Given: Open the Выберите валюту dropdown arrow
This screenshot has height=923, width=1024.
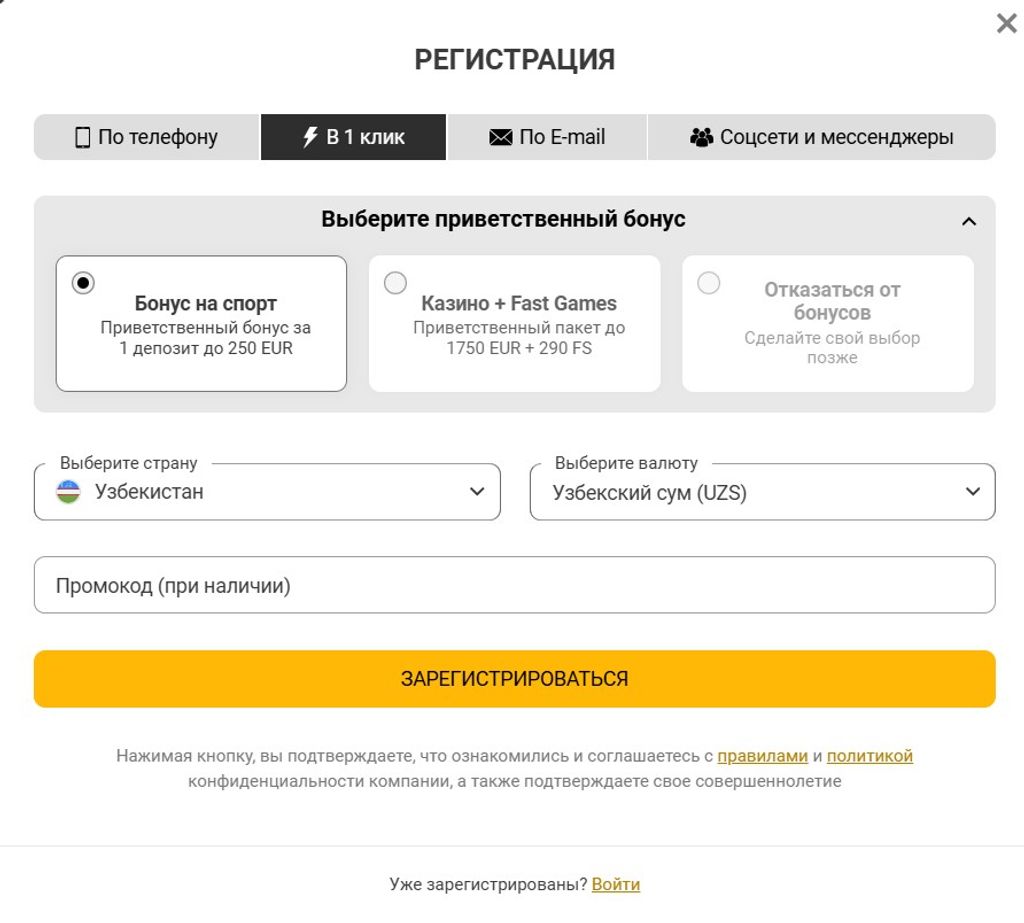Looking at the screenshot, I should tap(973, 491).
